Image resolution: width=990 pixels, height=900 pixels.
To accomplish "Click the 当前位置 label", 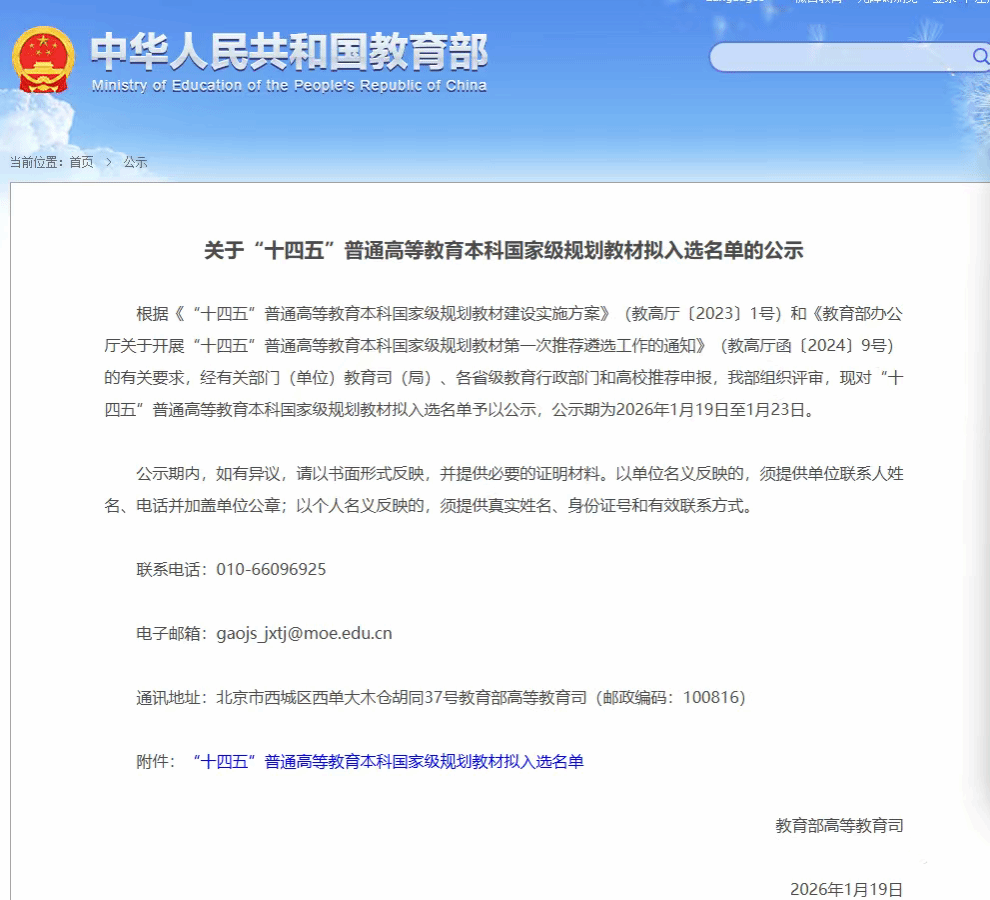I will pyautogui.click(x=35, y=162).
